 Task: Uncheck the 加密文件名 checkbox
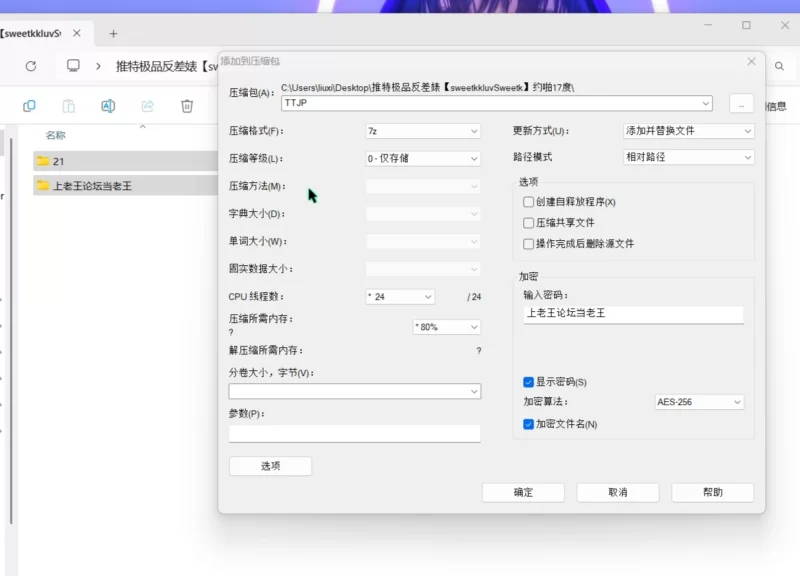pyautogui.click(x=529, y=424)
